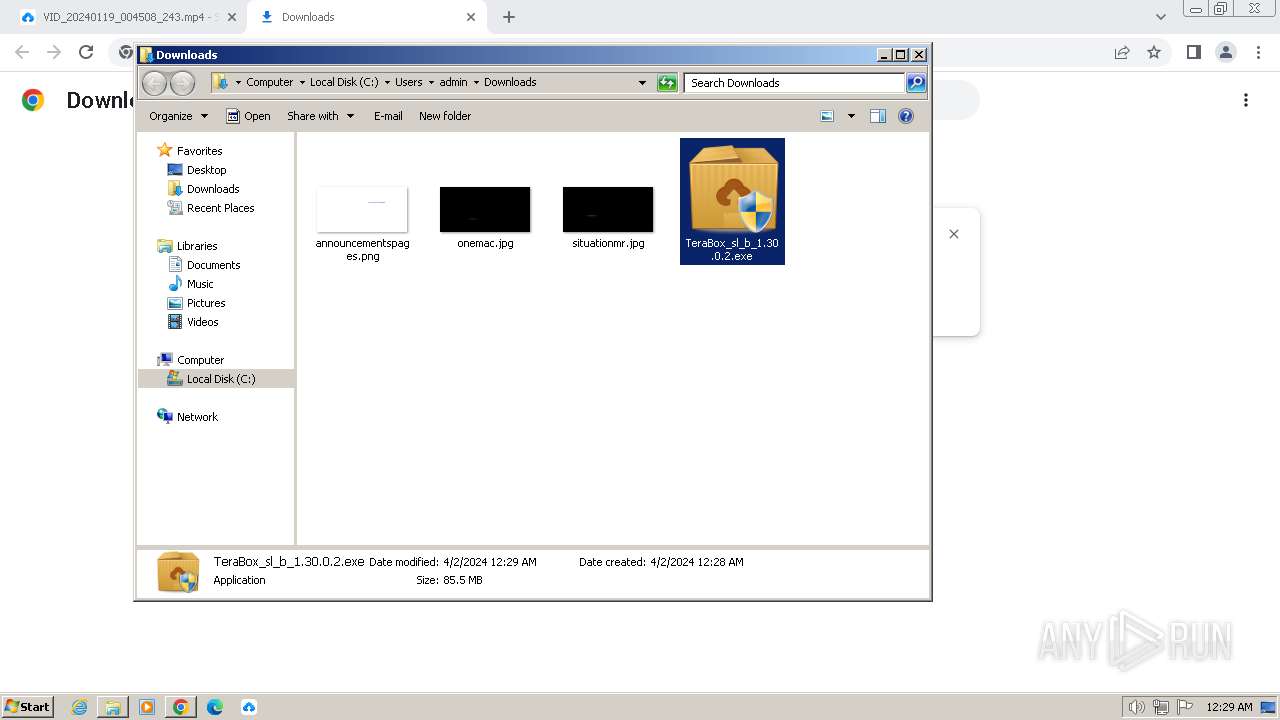Click Computer segment in address breadcrumb
This screenshot has width=1280, height=720.
[x=270, y=83]
